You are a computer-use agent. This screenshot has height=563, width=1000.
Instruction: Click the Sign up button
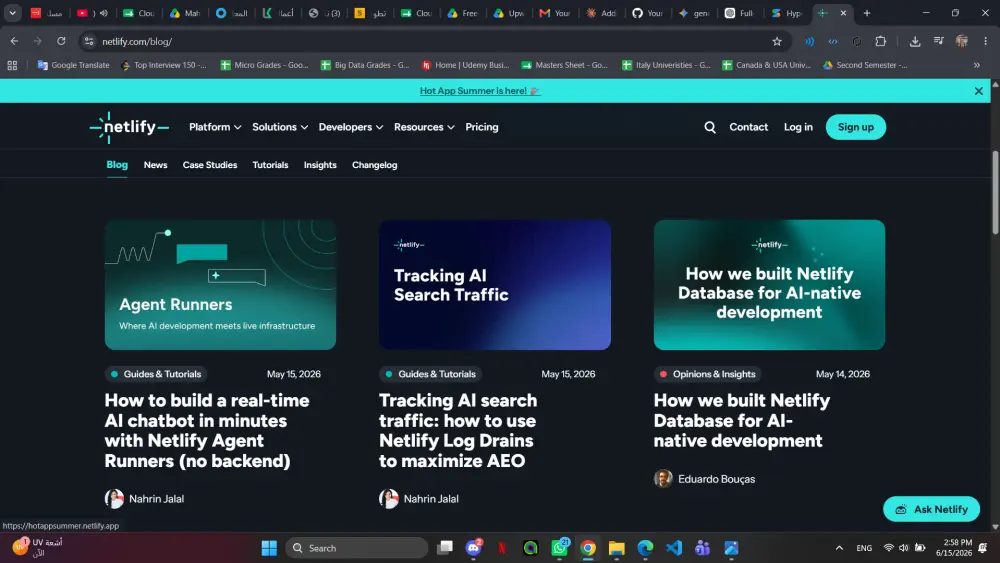click(x=855, y=128)
